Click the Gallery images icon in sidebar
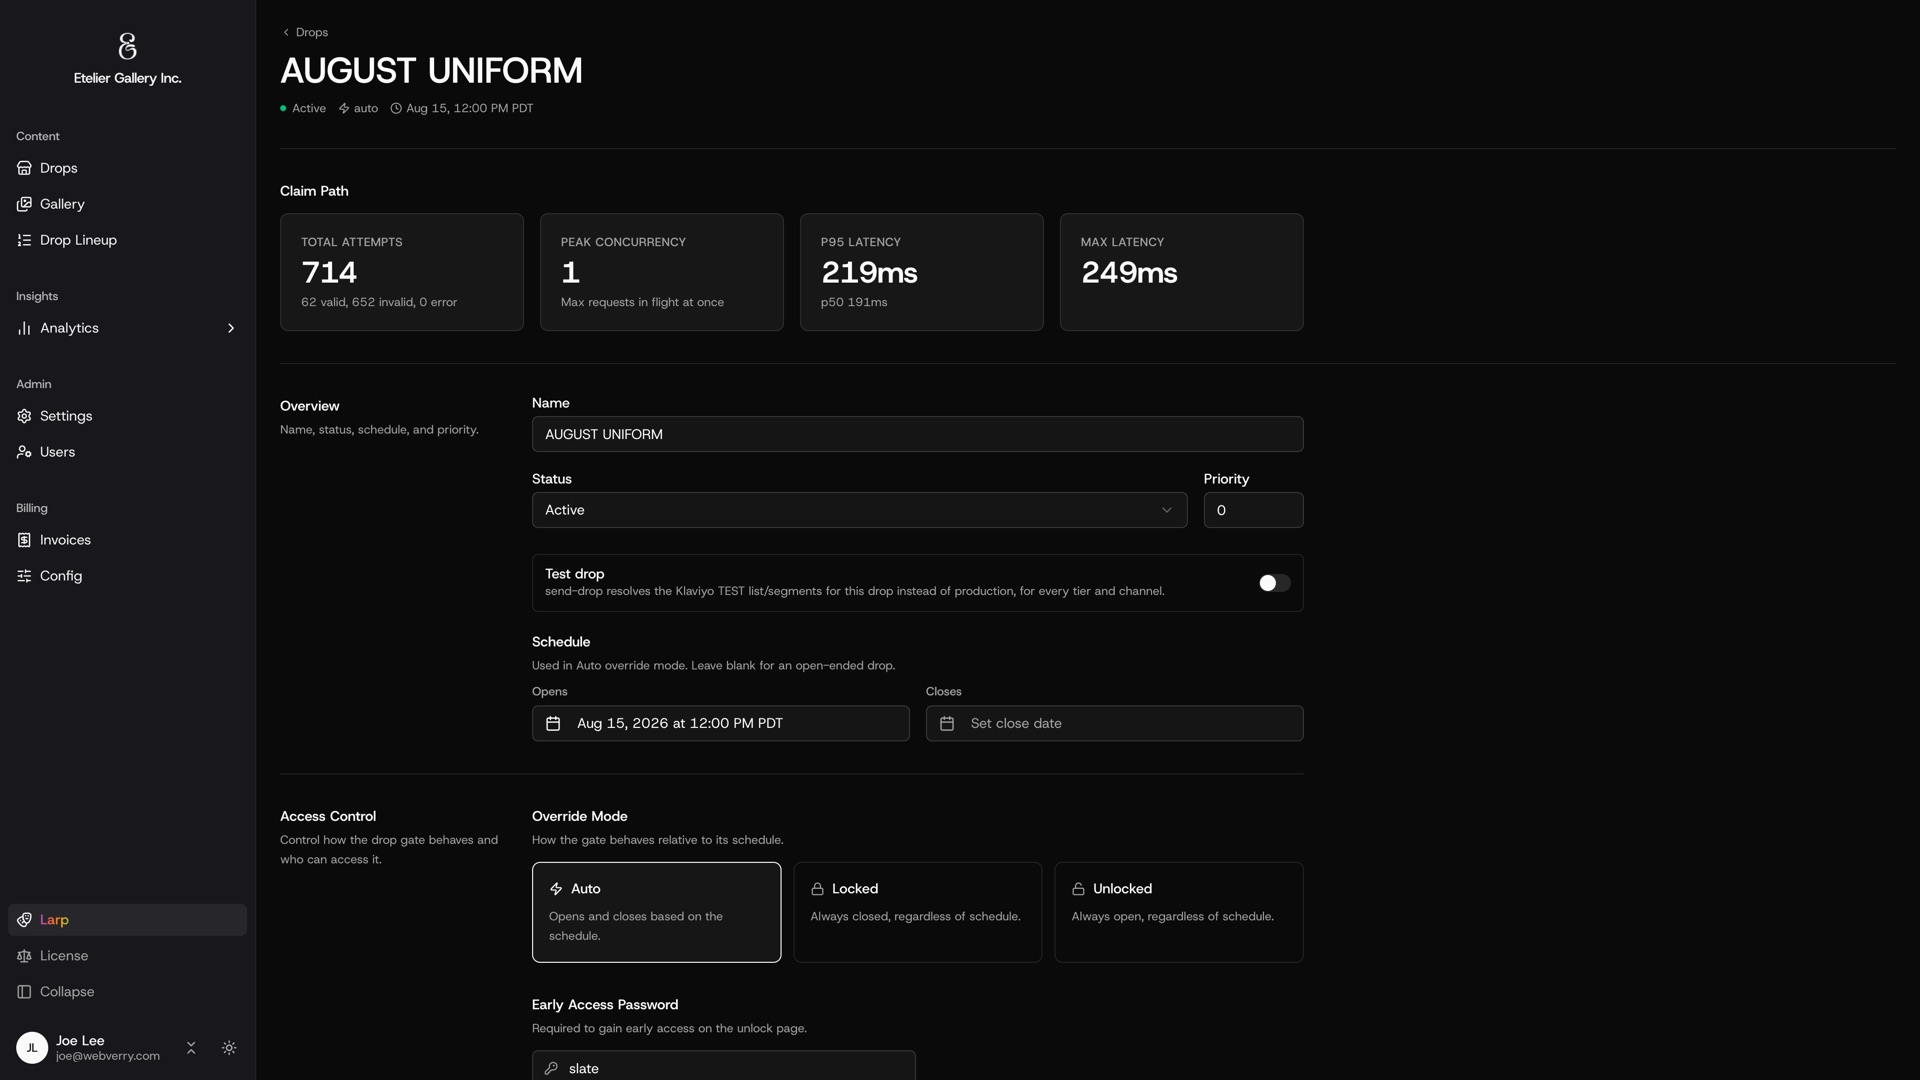The height and width of the screenshot is (1080, 1920). [x=24, y=204]
